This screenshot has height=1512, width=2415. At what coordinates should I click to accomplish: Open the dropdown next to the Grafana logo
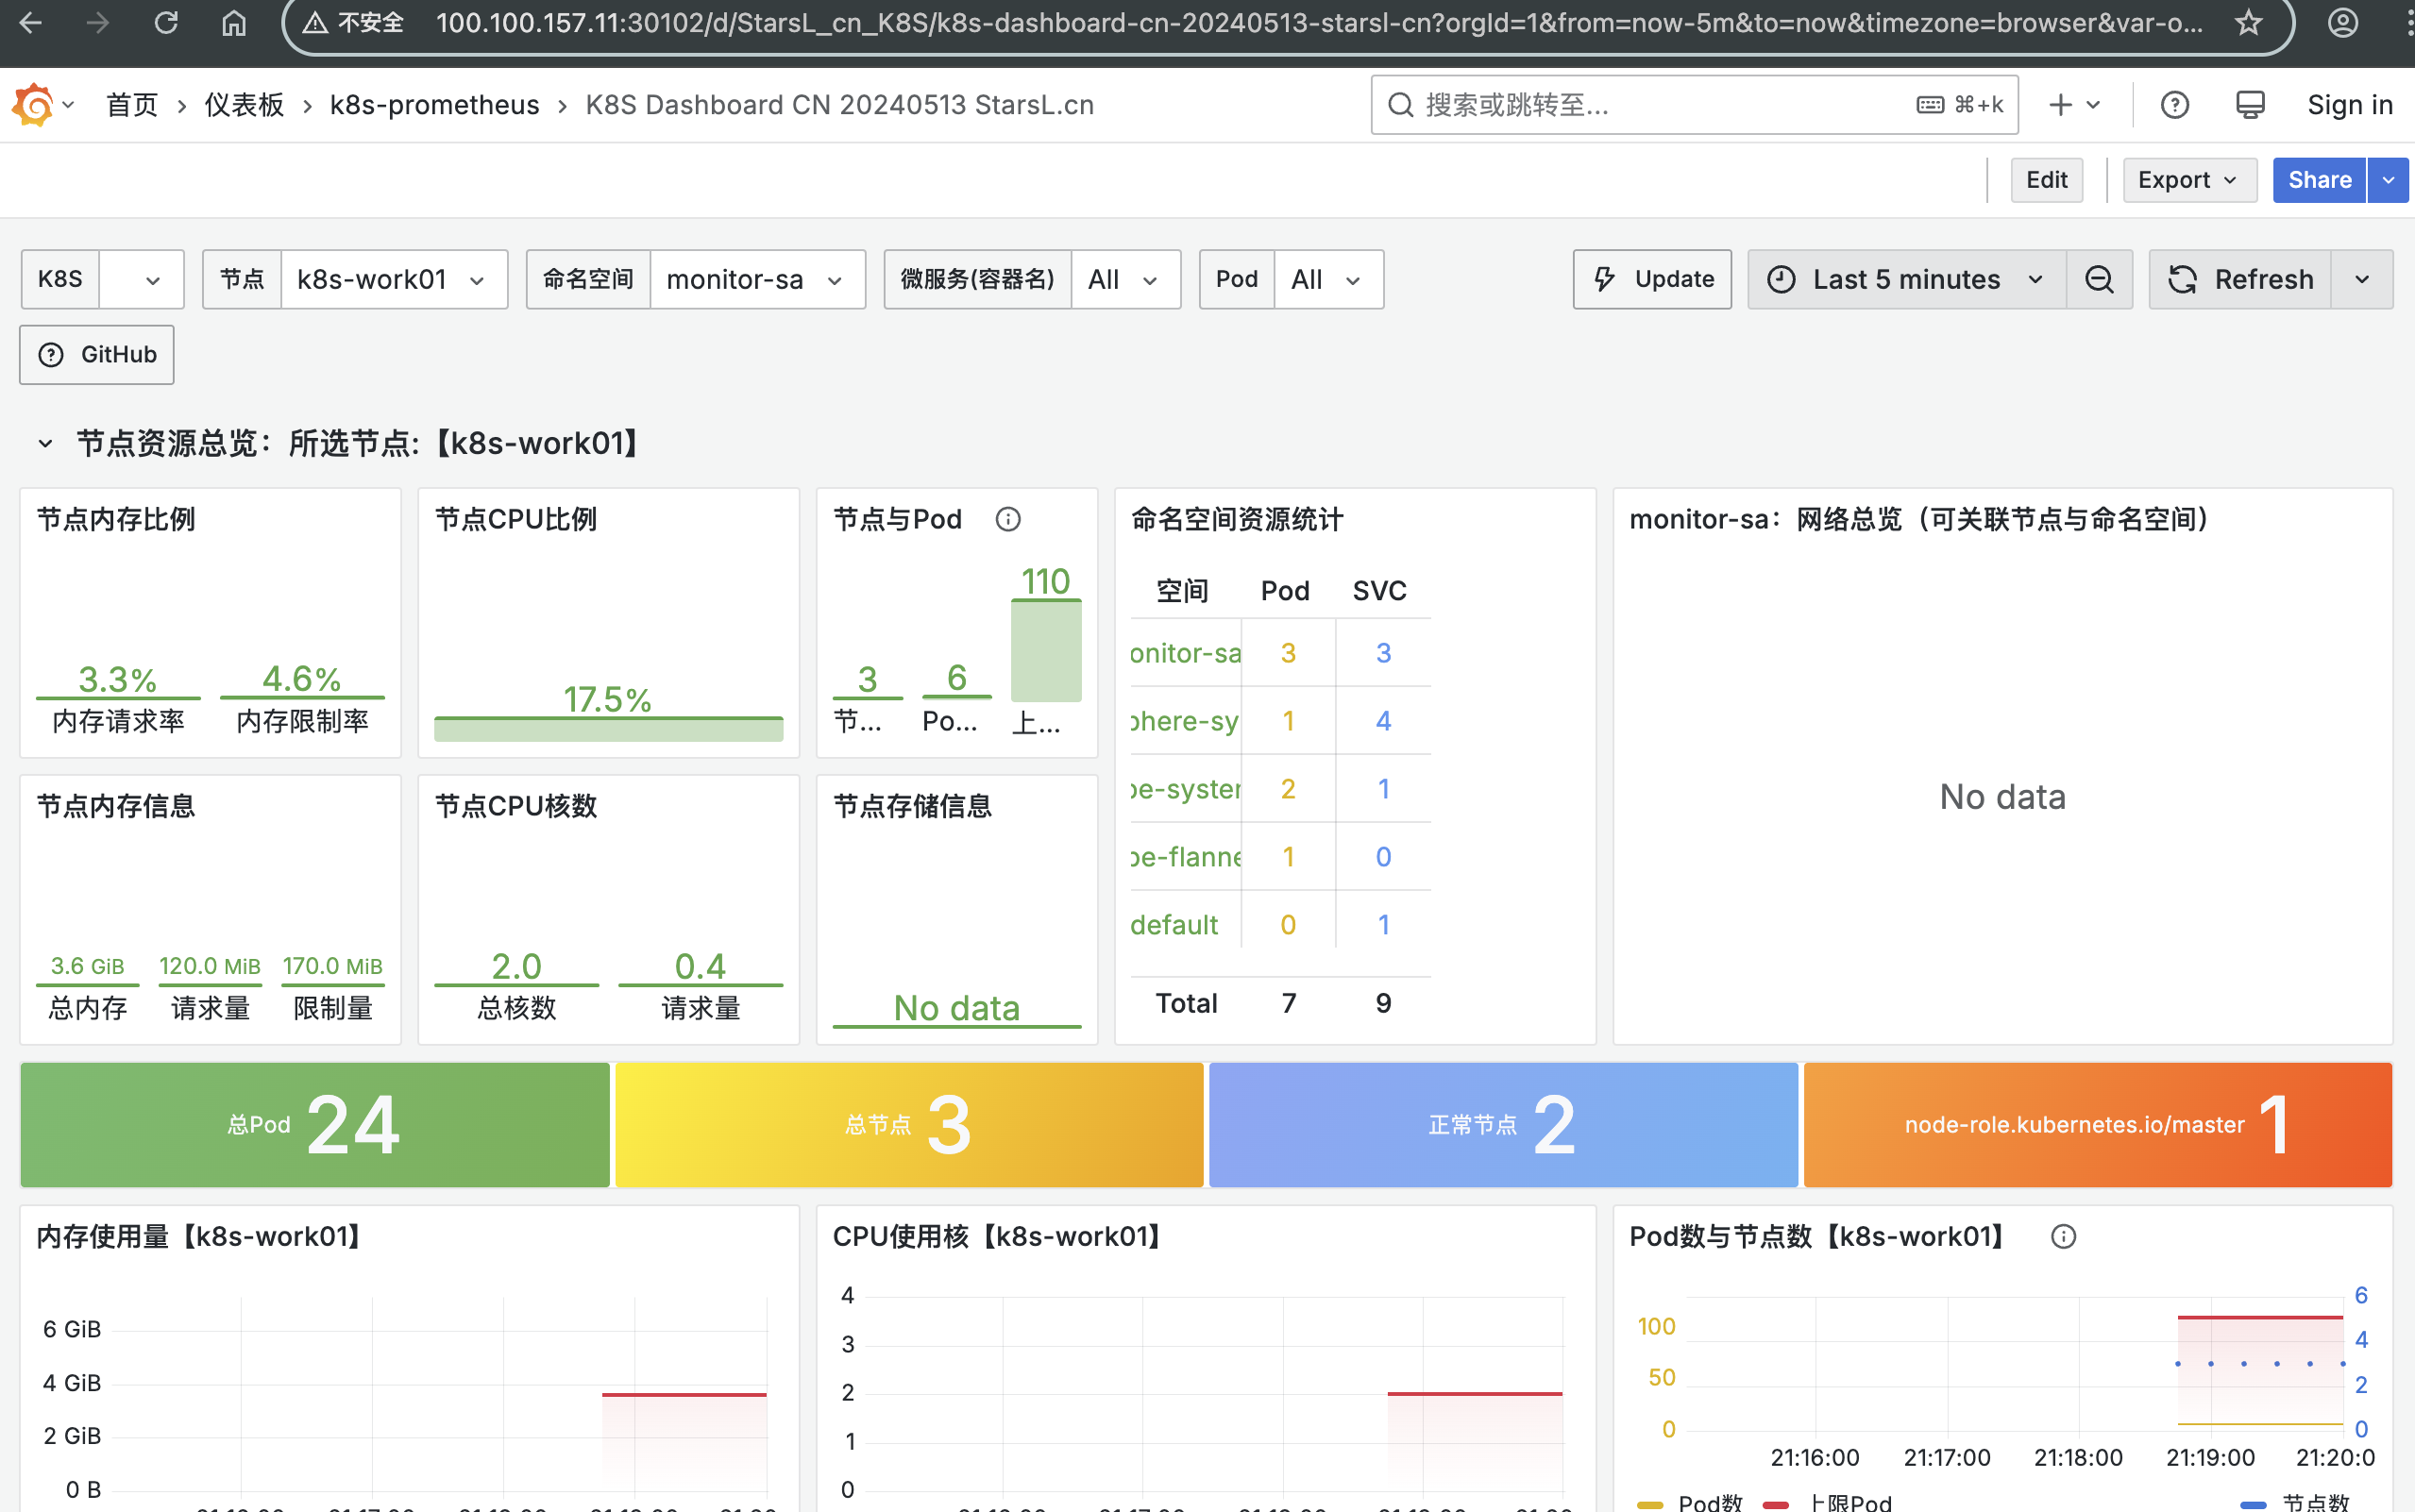click(x=68, y=104)
